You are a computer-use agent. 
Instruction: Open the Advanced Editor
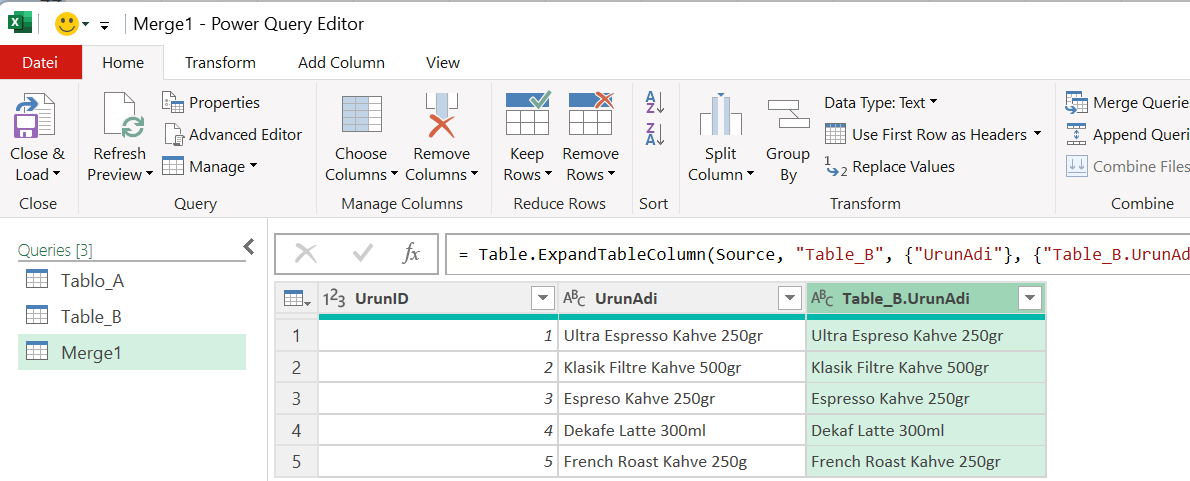point(233,134)
